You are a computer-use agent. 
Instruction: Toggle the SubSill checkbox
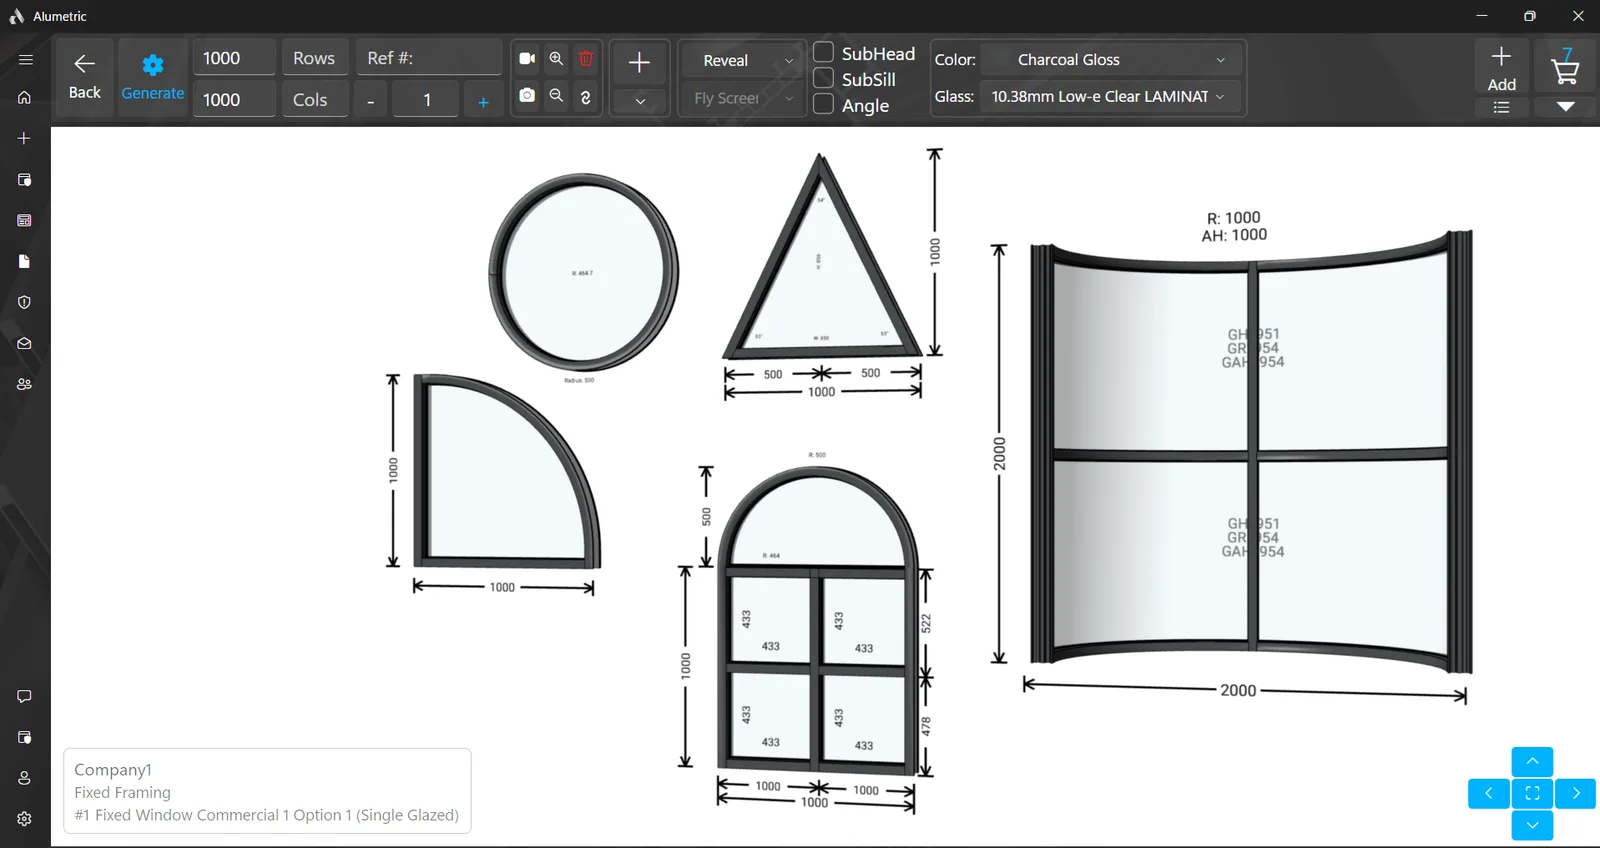[824, 78]
